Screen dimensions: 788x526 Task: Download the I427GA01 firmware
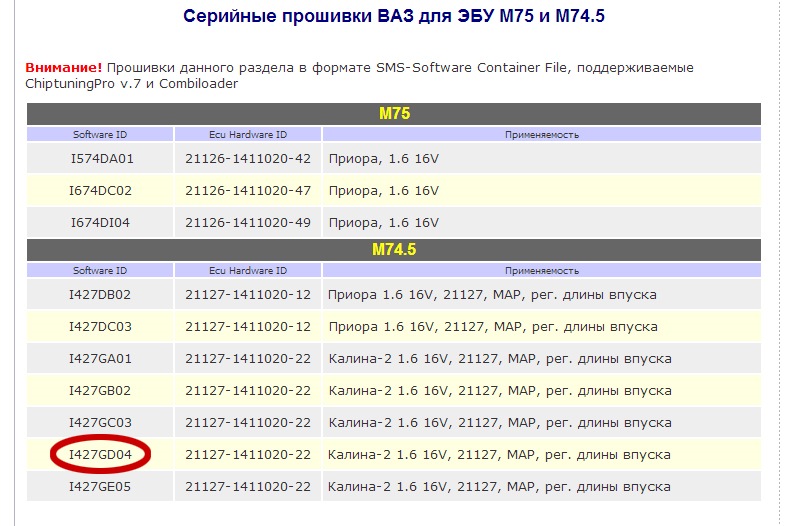(100, 359)
